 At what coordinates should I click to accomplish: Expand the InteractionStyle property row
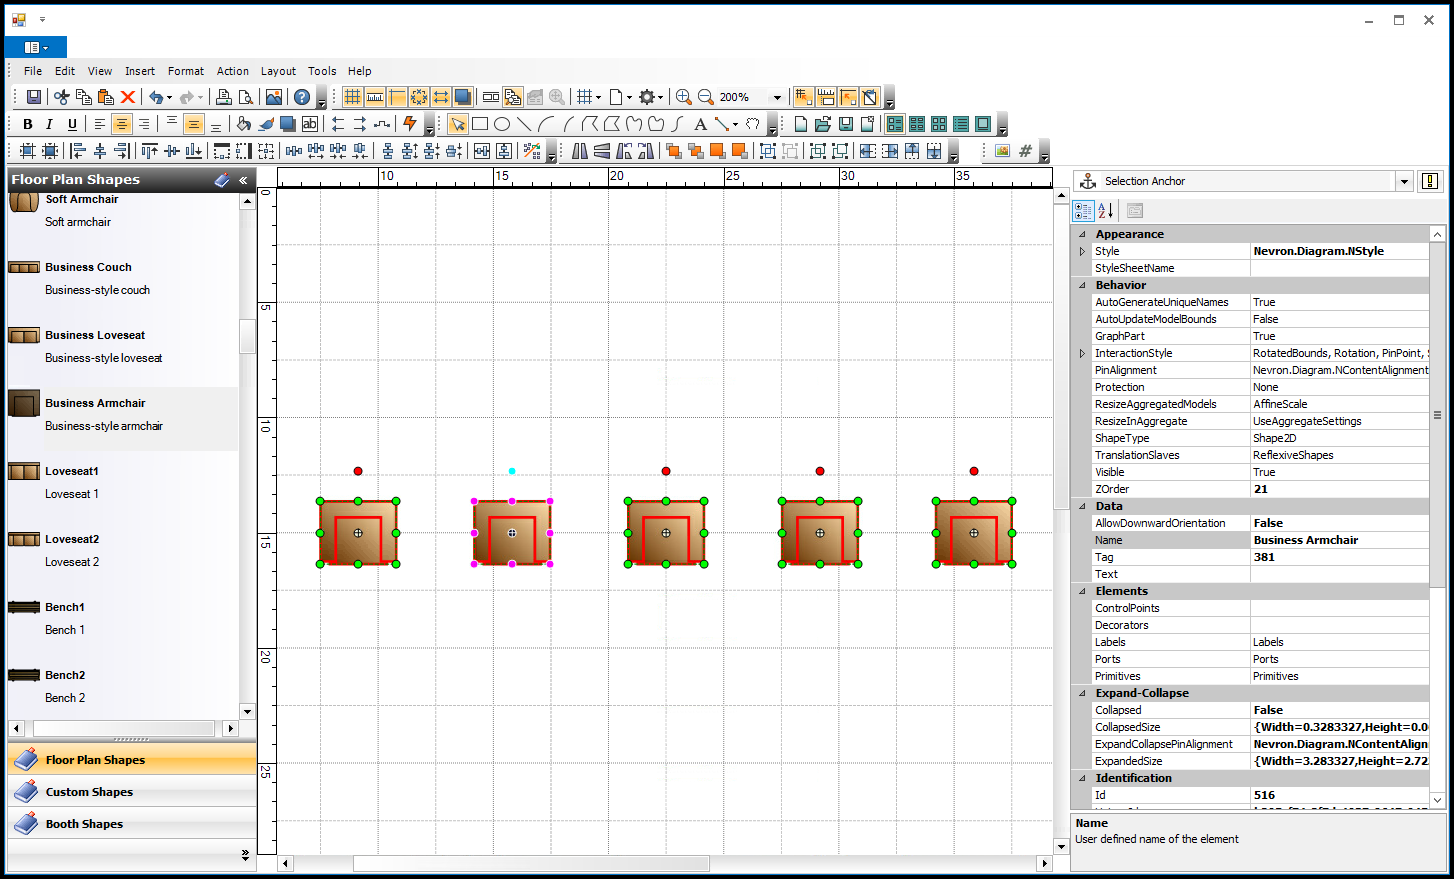(x=1082, y=353)
